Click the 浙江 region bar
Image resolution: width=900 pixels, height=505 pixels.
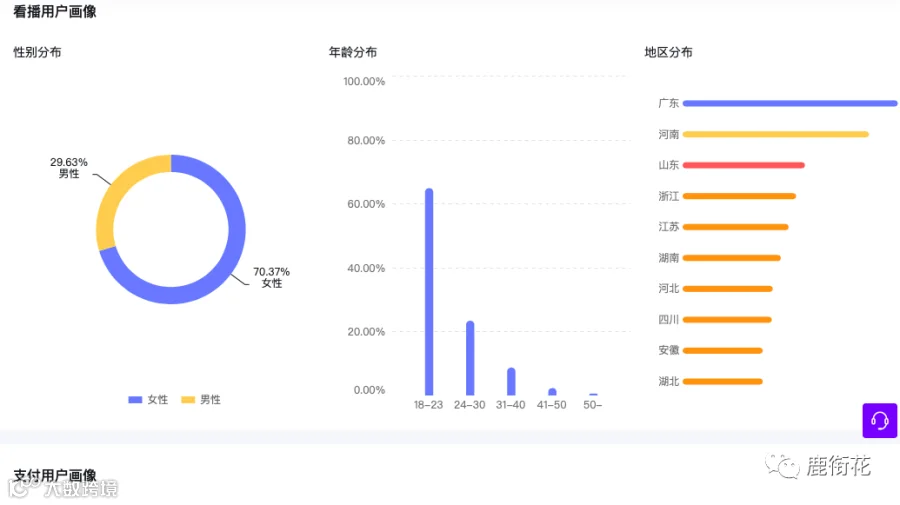(739, 196)
